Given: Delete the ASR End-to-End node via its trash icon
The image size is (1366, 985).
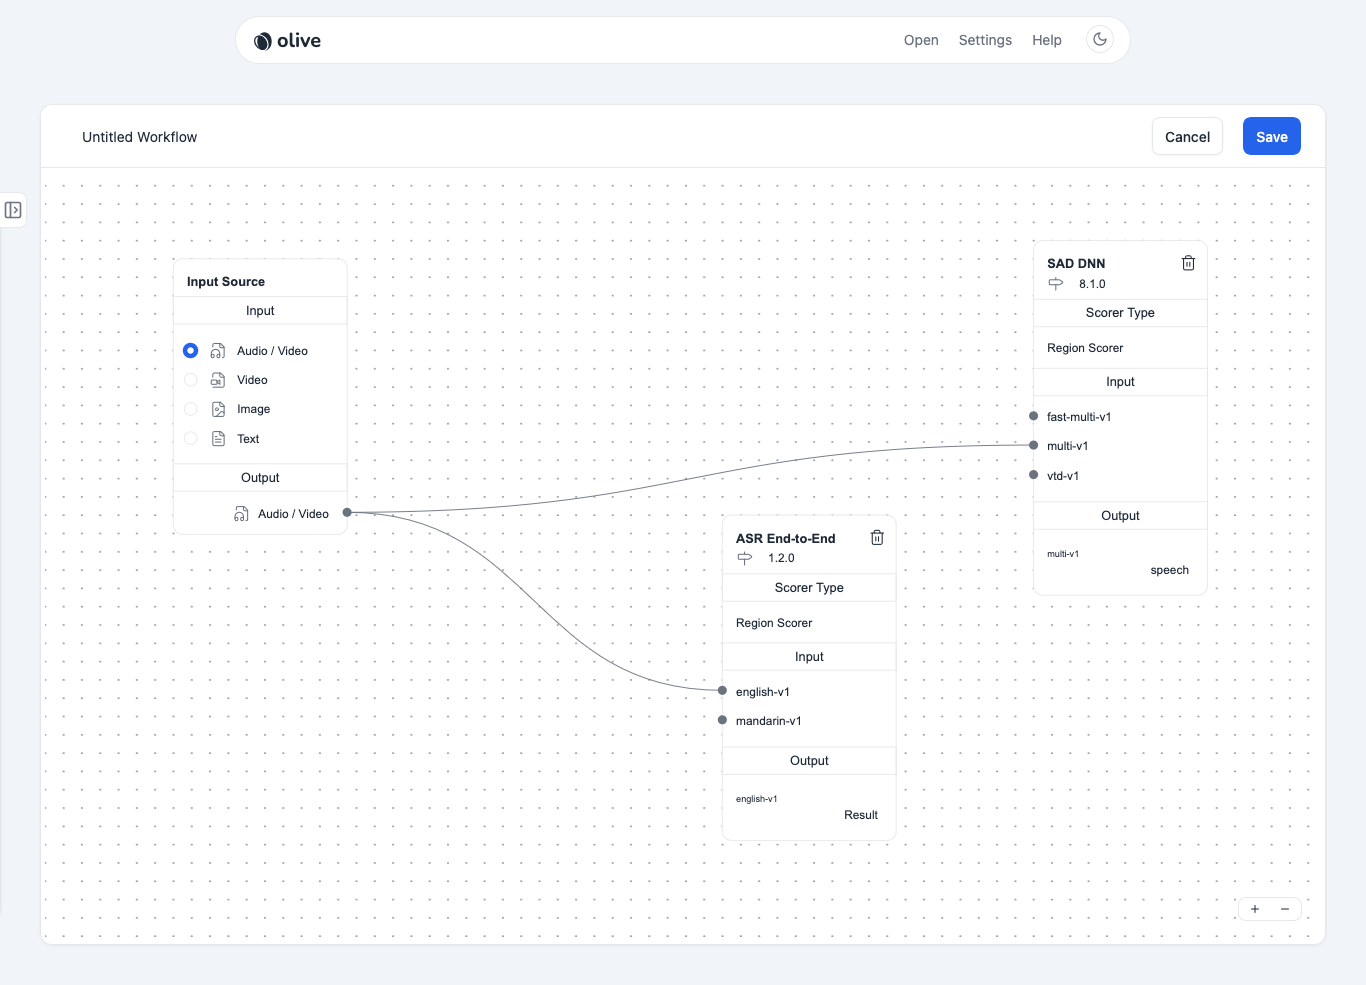Looking at the screenshot, I should [x=877, y=537].
